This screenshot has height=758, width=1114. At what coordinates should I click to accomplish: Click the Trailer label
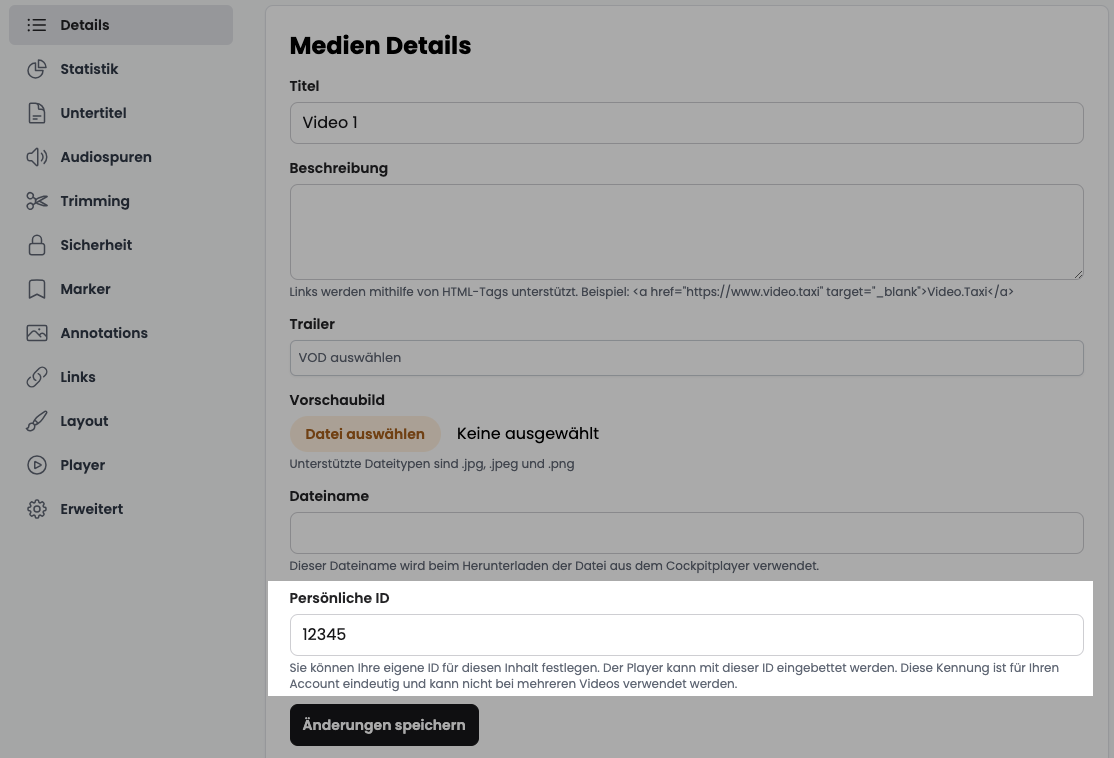(x=312, y=324)
